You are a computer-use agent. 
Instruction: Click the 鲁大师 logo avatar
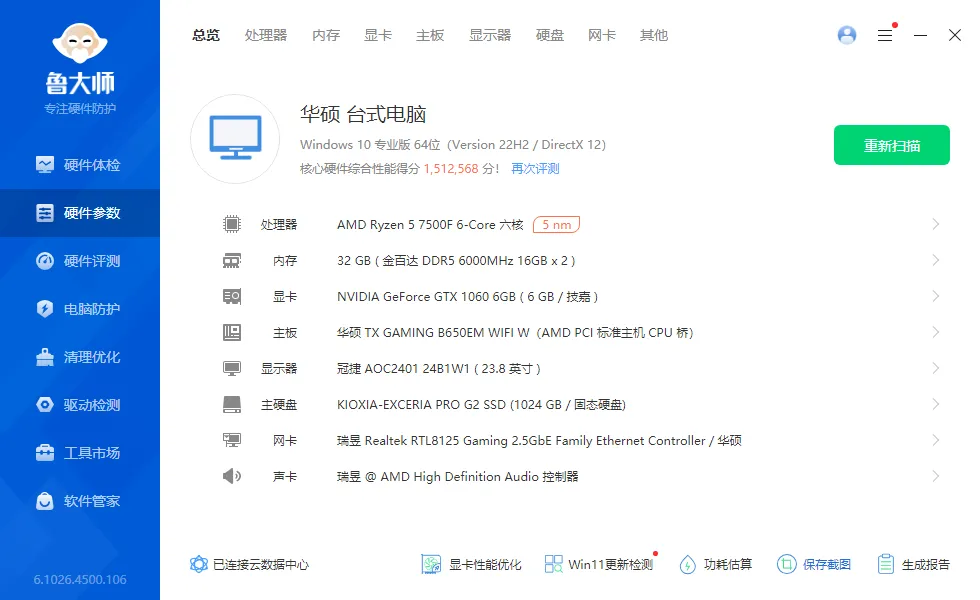coord(80,43)
